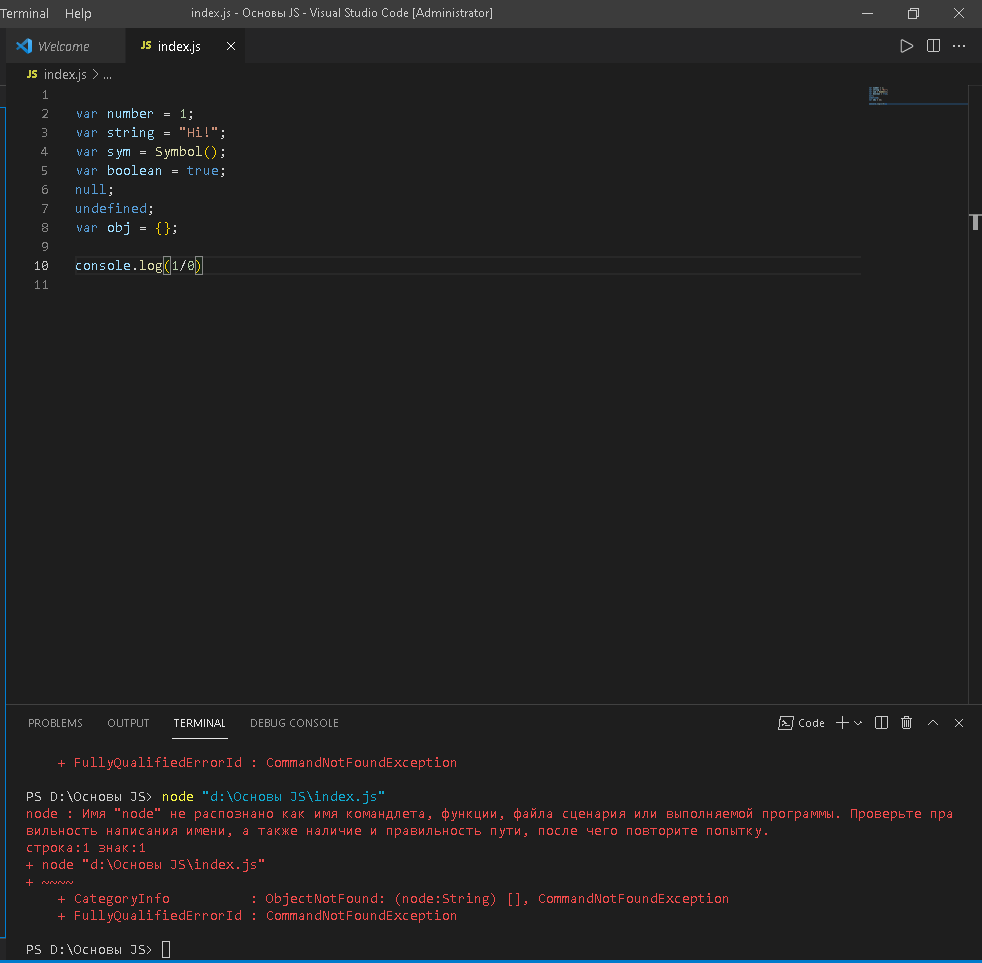982x963 pixels.
Task: Switch to the PROBLEMS panel tab
Action: point(55,723)
